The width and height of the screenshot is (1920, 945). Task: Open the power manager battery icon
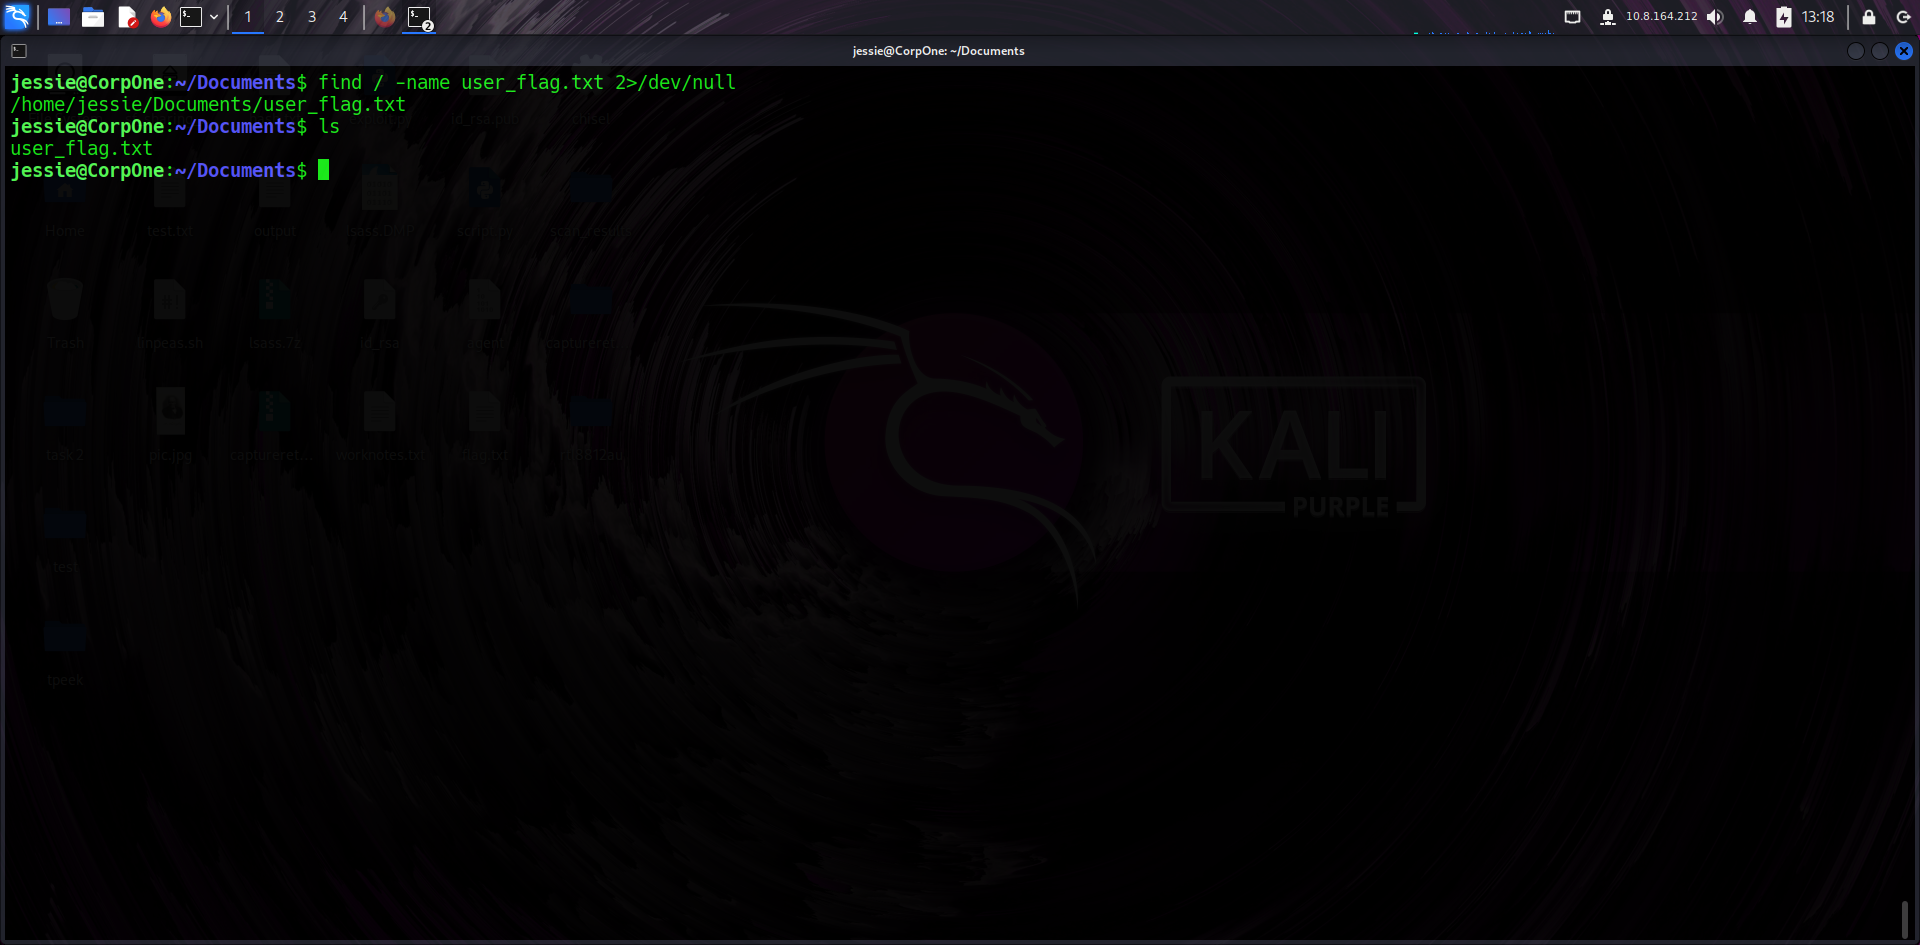coord(1783,17)
